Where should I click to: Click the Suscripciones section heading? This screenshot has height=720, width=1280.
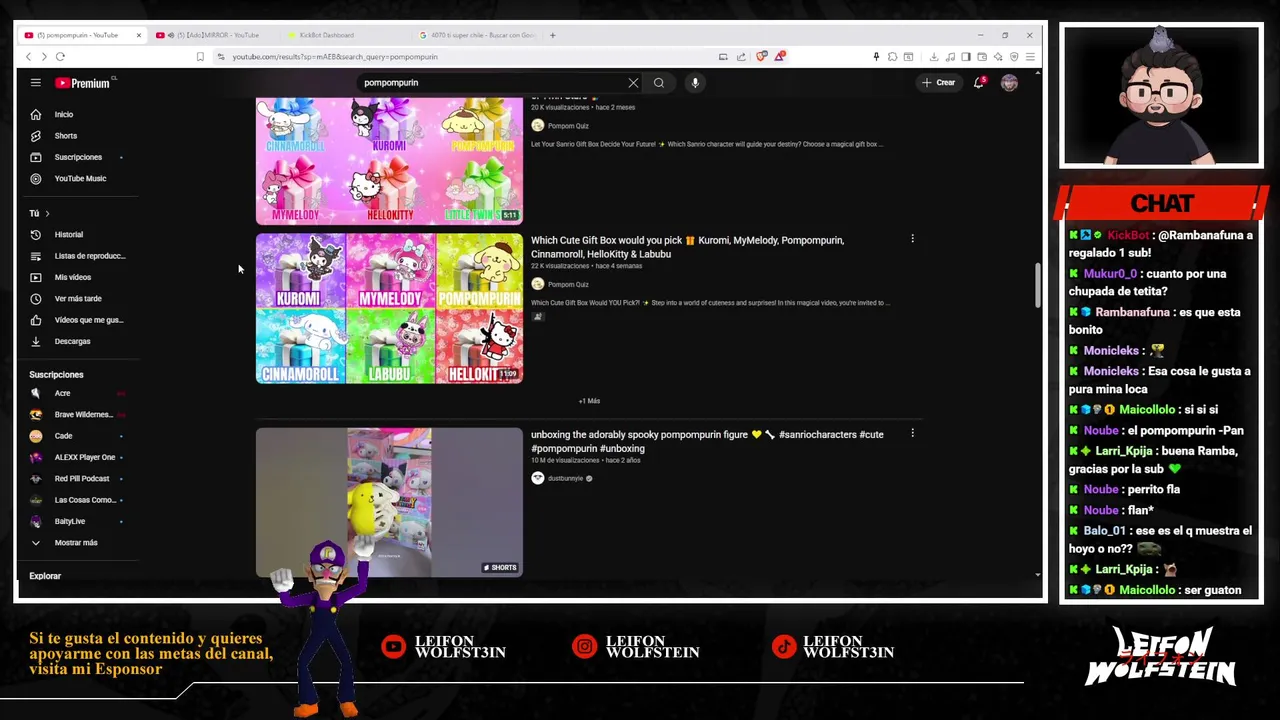click(x=56, y=374)
